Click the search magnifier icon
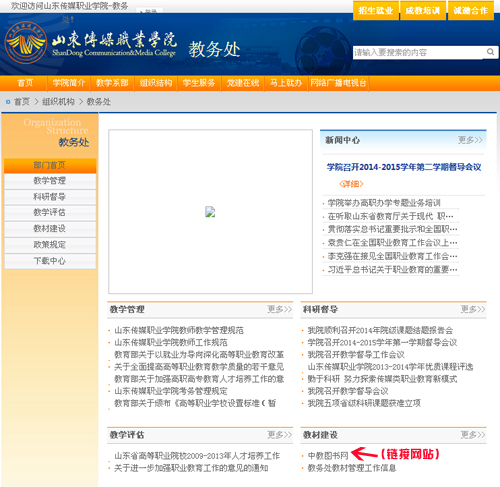This screenshot has width=500, height=487. pyautogui.click(x=490, y=52)
